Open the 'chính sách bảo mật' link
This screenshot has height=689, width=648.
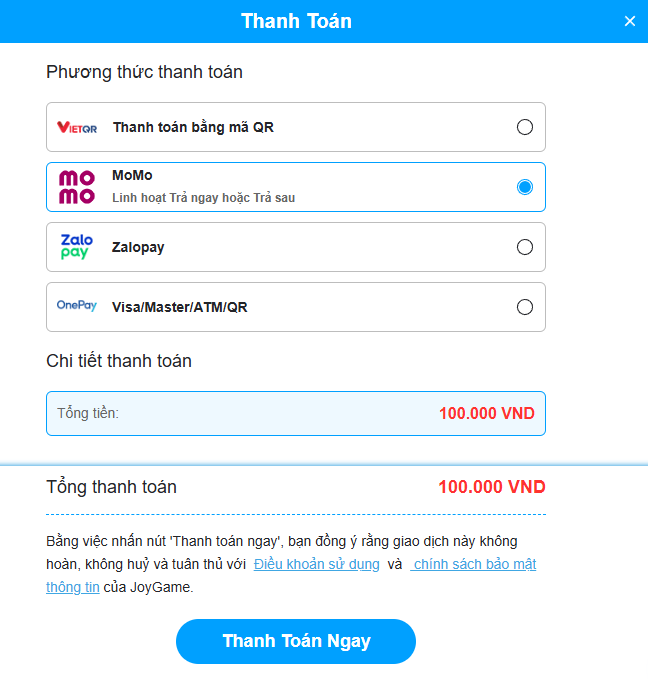pos(475,564)
